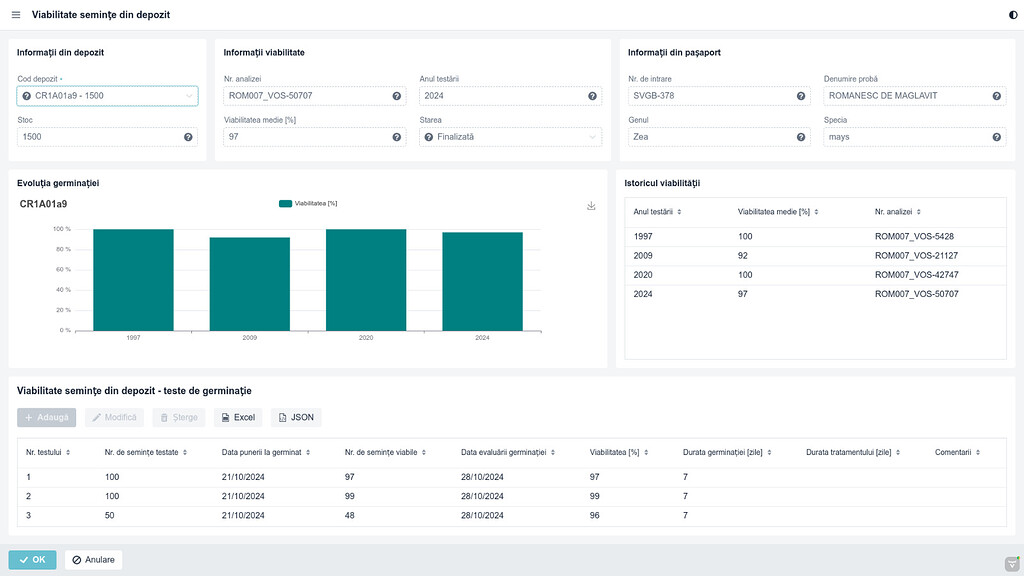Click help icon beside Nr. analizei field
This screenshot has width=1024, height=576.
(x=397, y=97)
